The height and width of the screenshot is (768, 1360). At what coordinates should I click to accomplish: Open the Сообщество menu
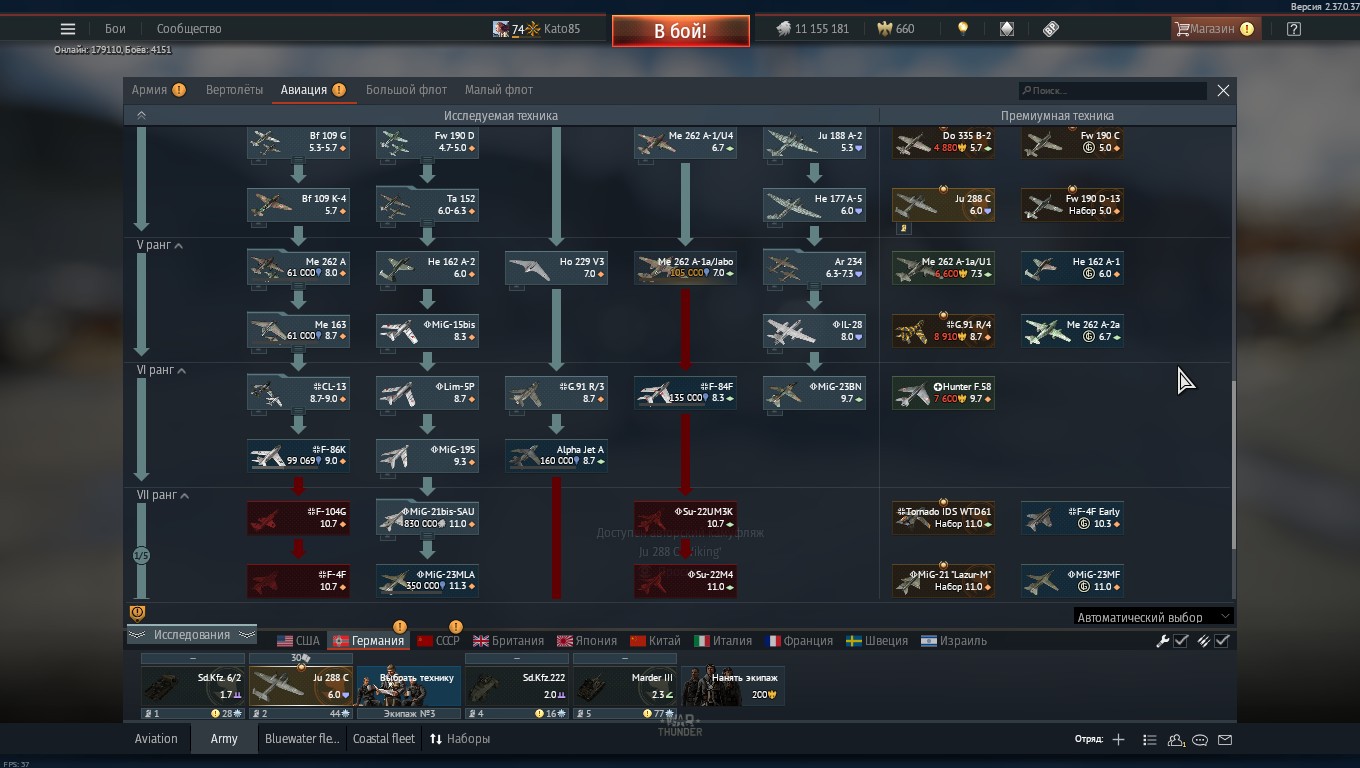point(189,29)
